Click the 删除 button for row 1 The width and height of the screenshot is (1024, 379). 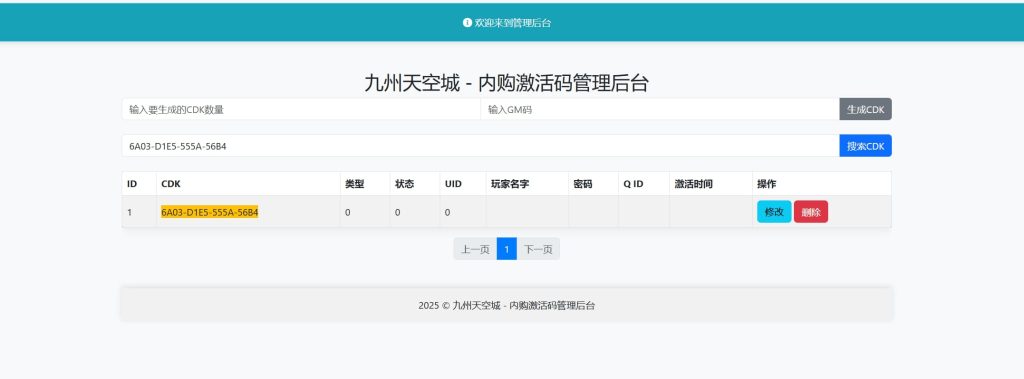pos(810,212)
